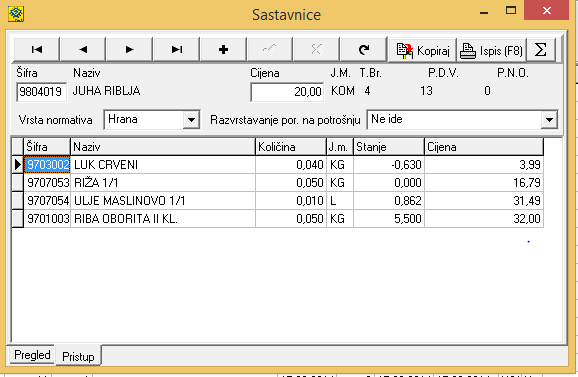Click the JUHA RIBLJA product name
The width and height of the screenshot is (578, 377).
[x=107, y=91]
